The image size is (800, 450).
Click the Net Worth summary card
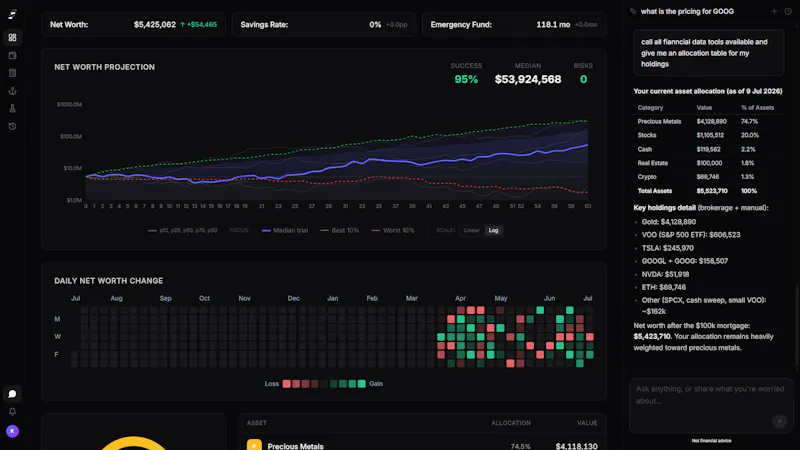134,24
